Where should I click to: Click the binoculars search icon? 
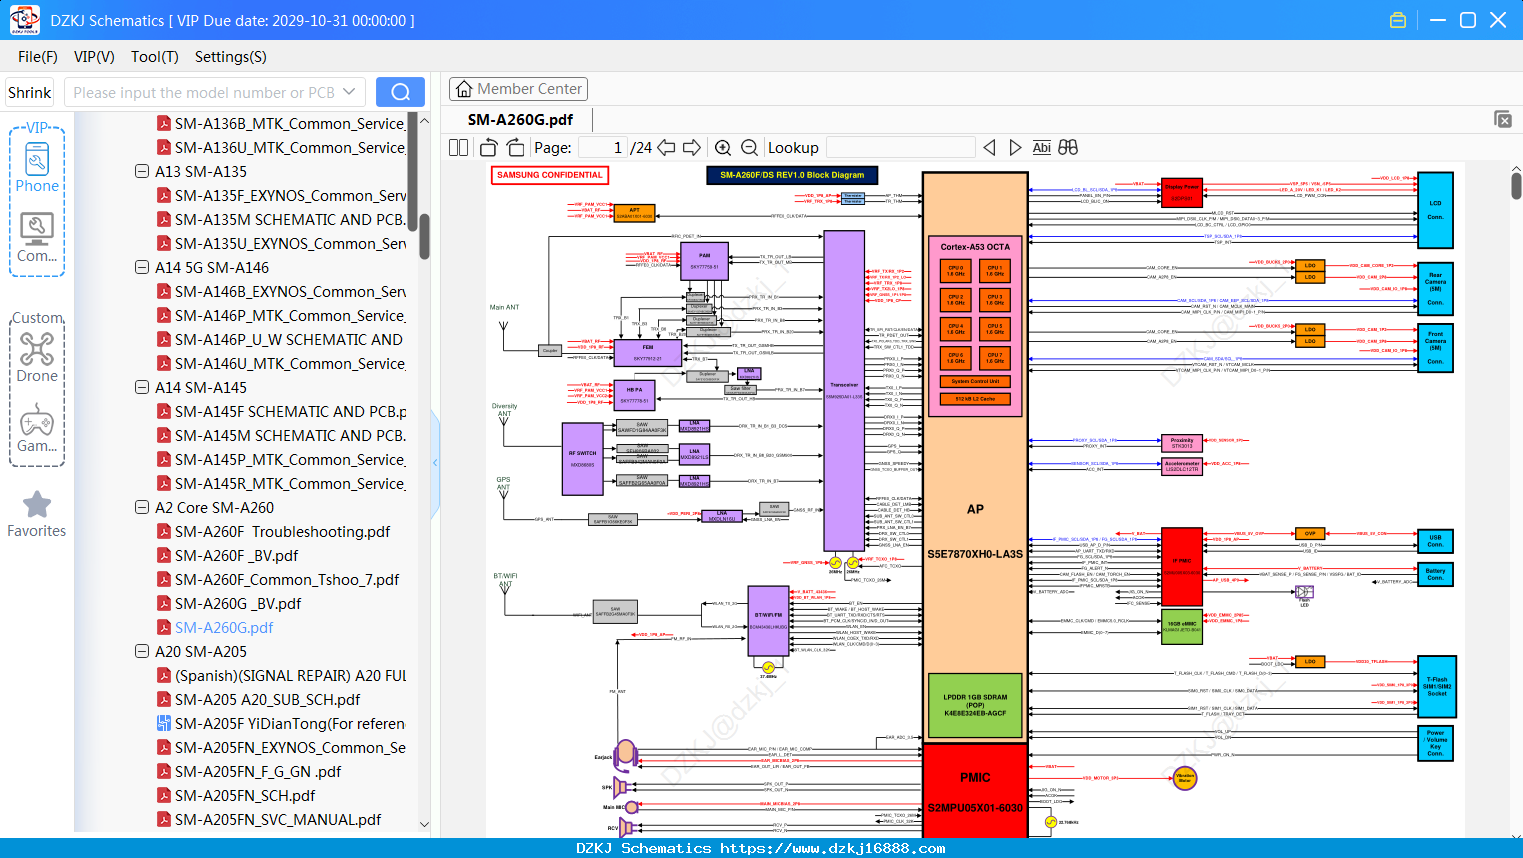pos(1068,147)
